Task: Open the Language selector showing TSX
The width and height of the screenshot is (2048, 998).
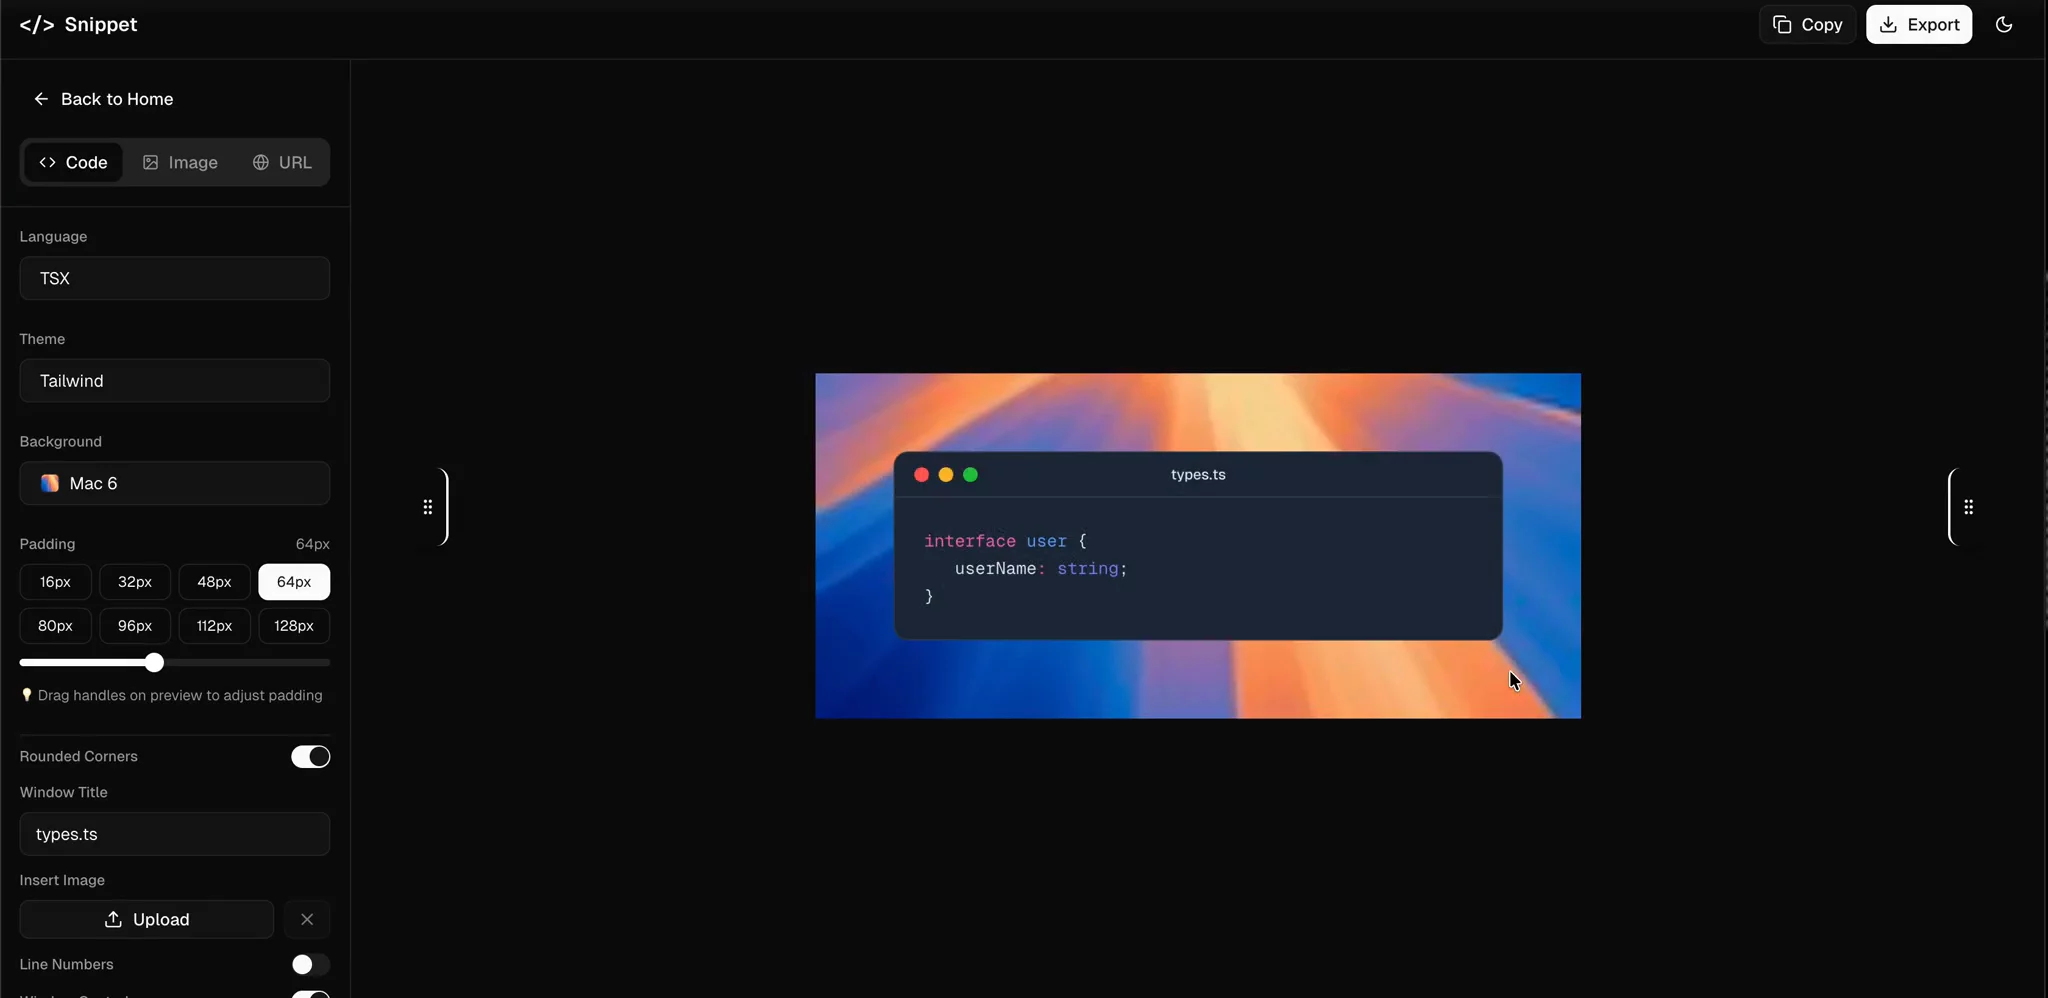Action: point(174,278)
